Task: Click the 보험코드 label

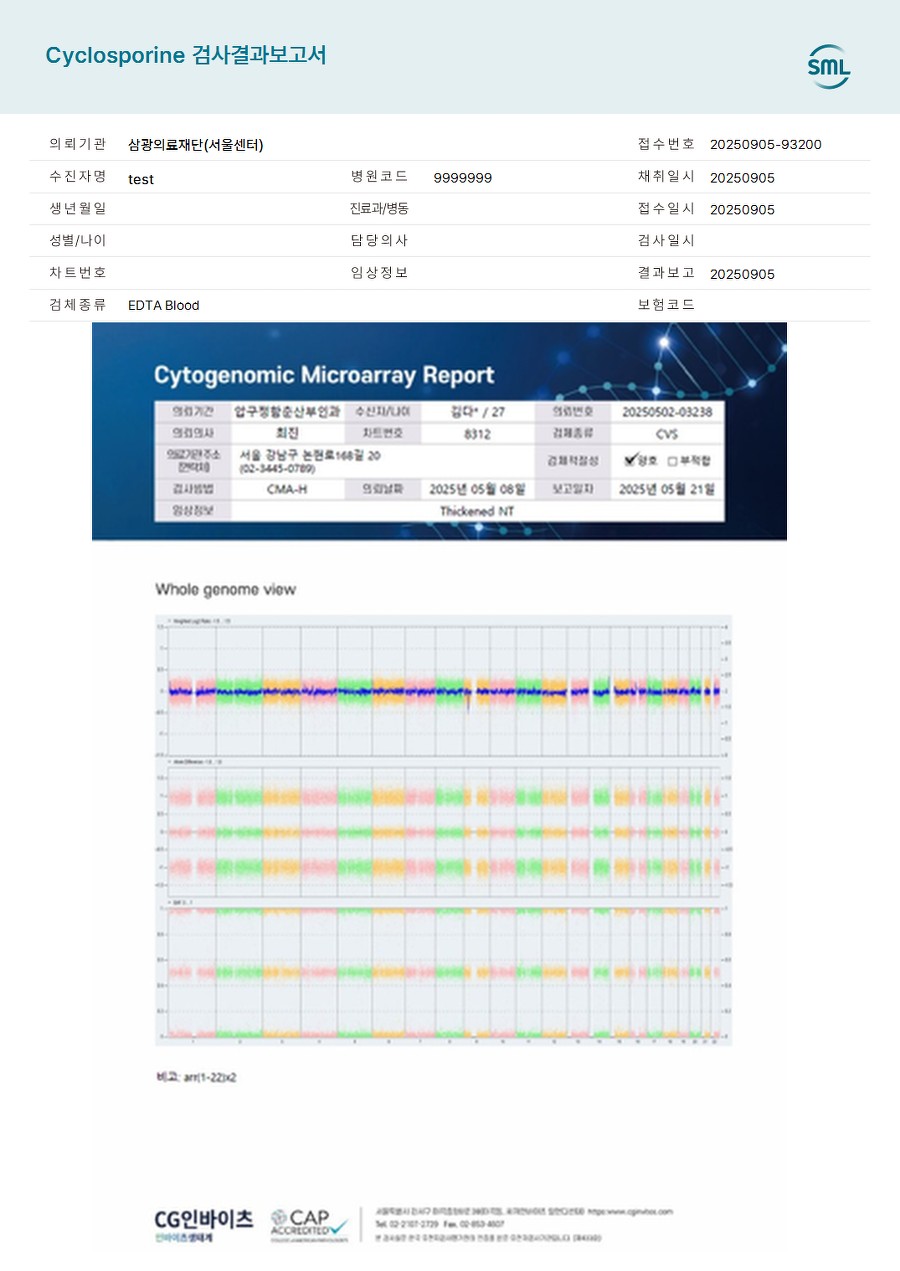Action: [x=666, y=304]
